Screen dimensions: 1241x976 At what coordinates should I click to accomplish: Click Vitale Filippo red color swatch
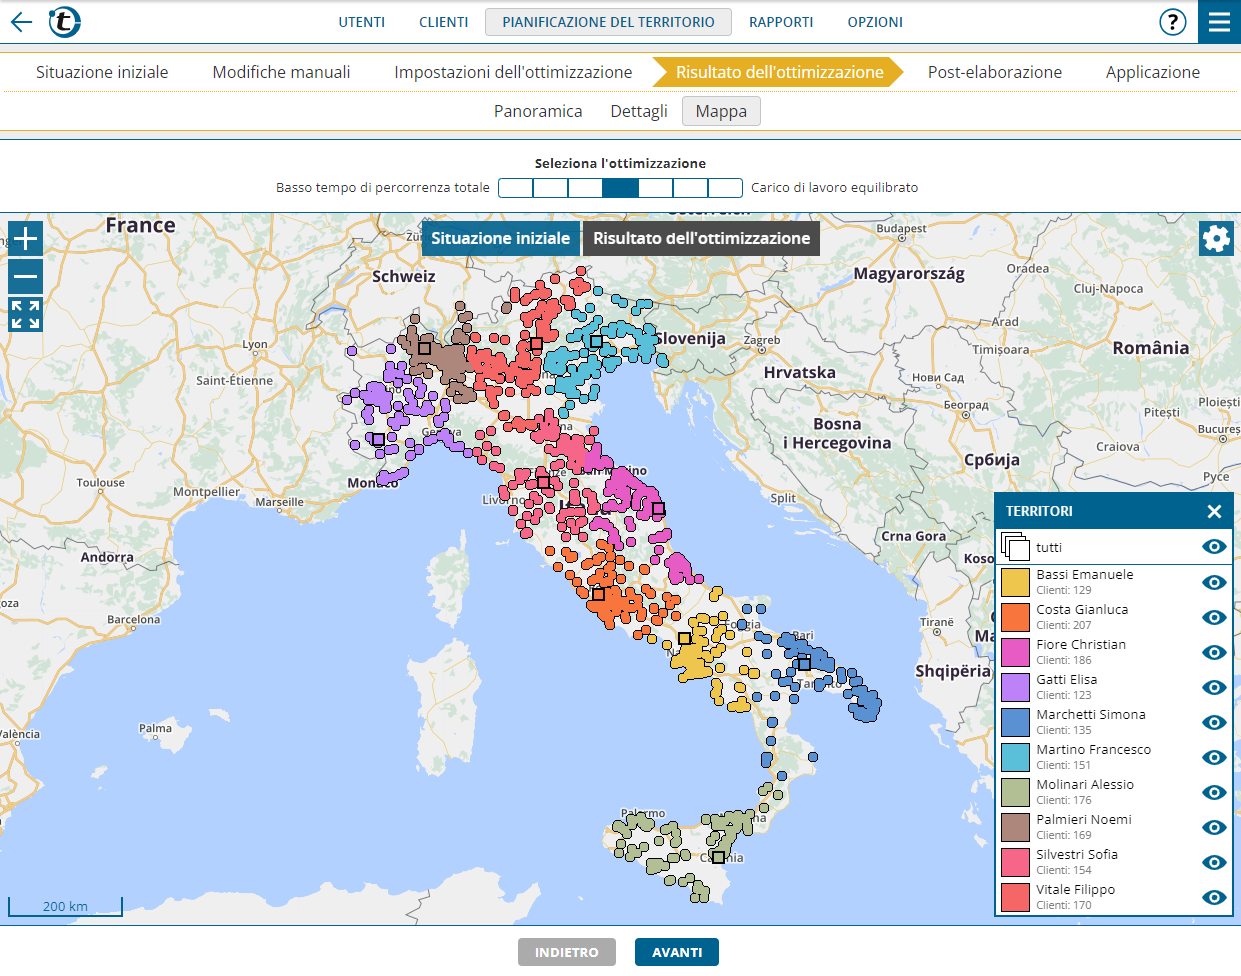[x=1015, y=897]
